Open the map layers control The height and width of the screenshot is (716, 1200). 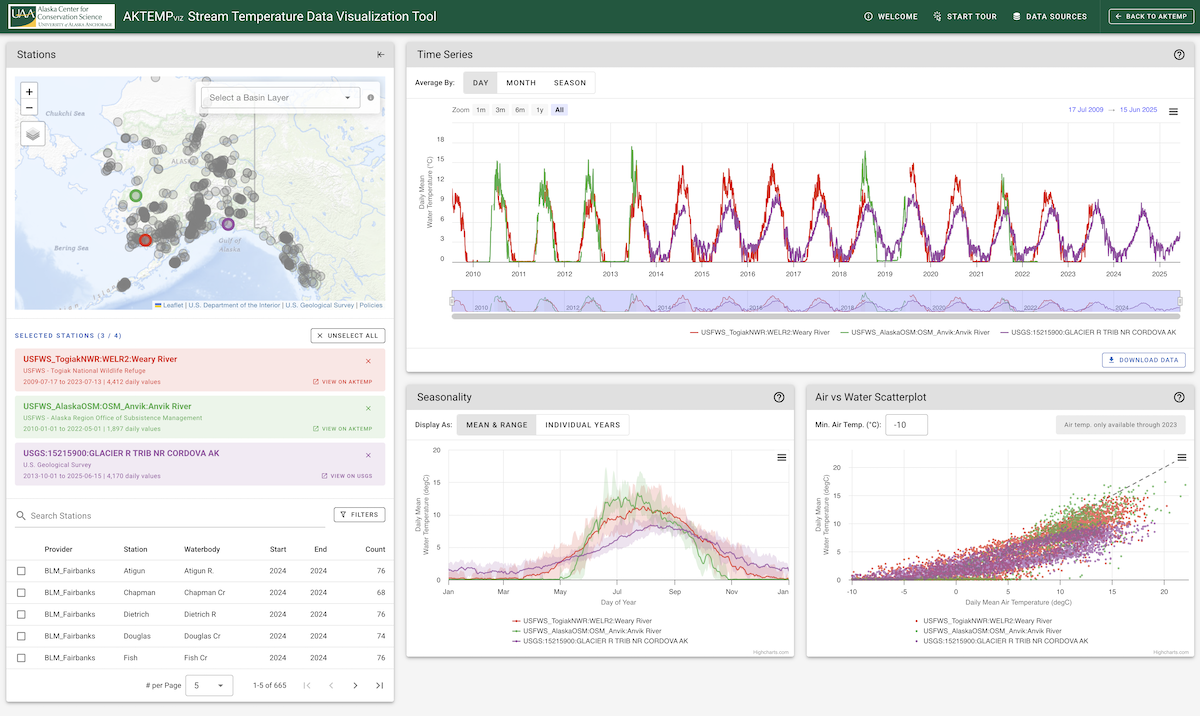[32, 133]
